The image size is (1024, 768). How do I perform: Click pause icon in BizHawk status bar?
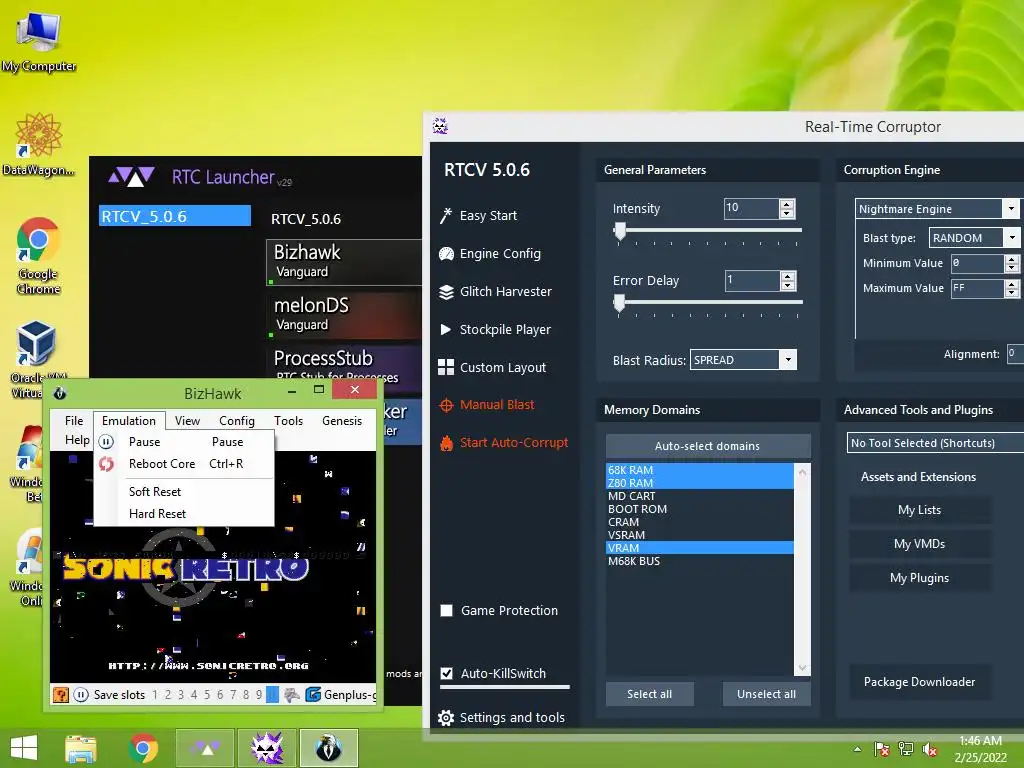coord(81,695)
